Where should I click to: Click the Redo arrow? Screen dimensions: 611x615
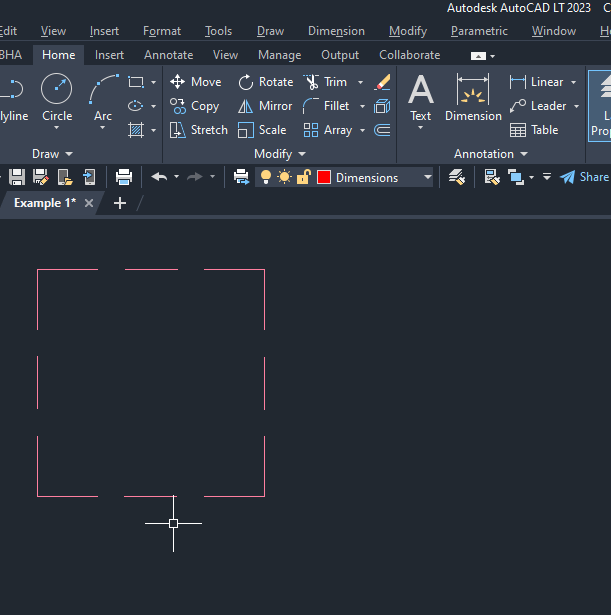tap(195, 177)
